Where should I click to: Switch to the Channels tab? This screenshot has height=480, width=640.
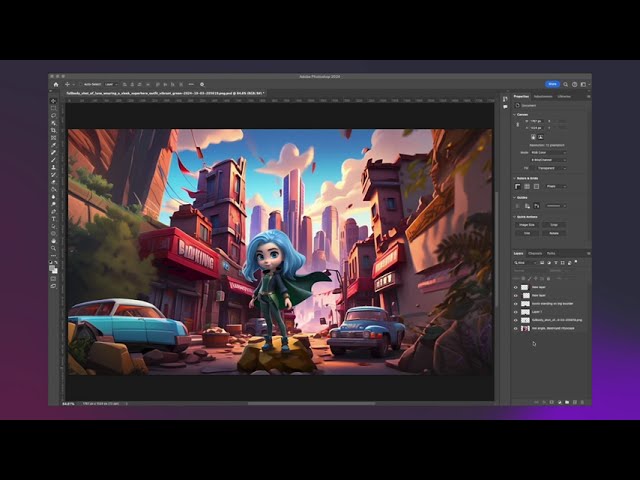(535, 253)
